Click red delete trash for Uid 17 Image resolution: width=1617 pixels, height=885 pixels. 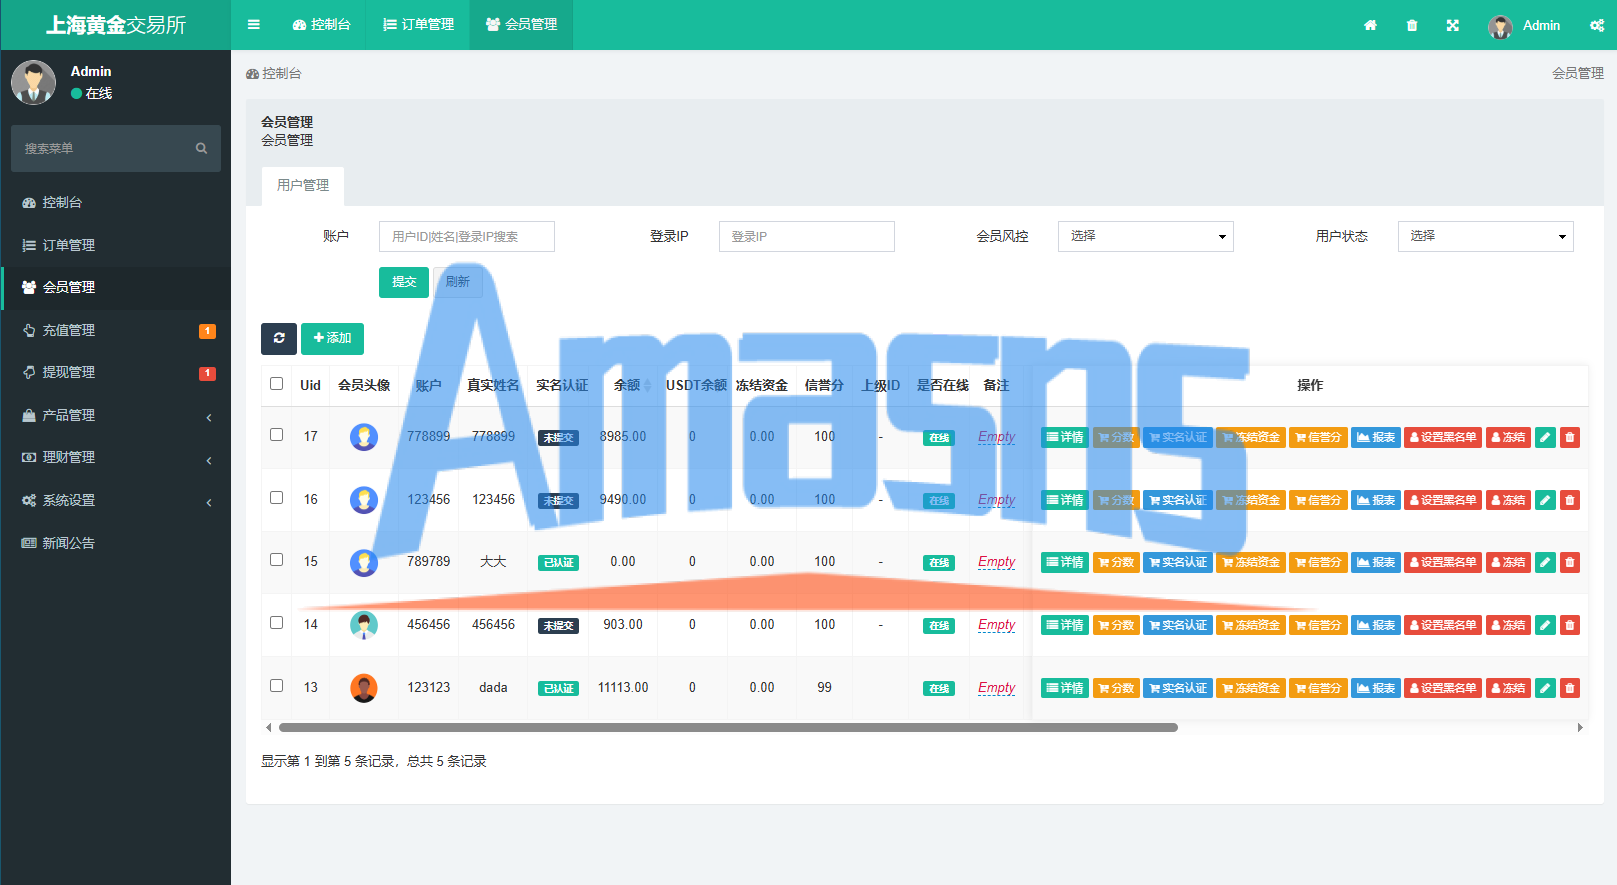(x=1570, y=437)
